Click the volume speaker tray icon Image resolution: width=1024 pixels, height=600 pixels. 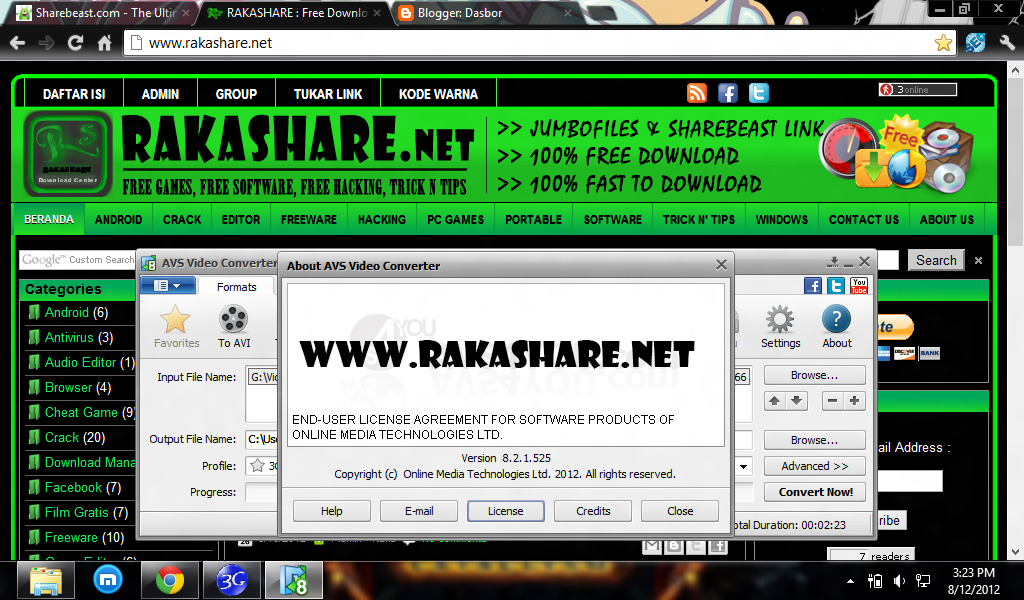coord(899,580)
